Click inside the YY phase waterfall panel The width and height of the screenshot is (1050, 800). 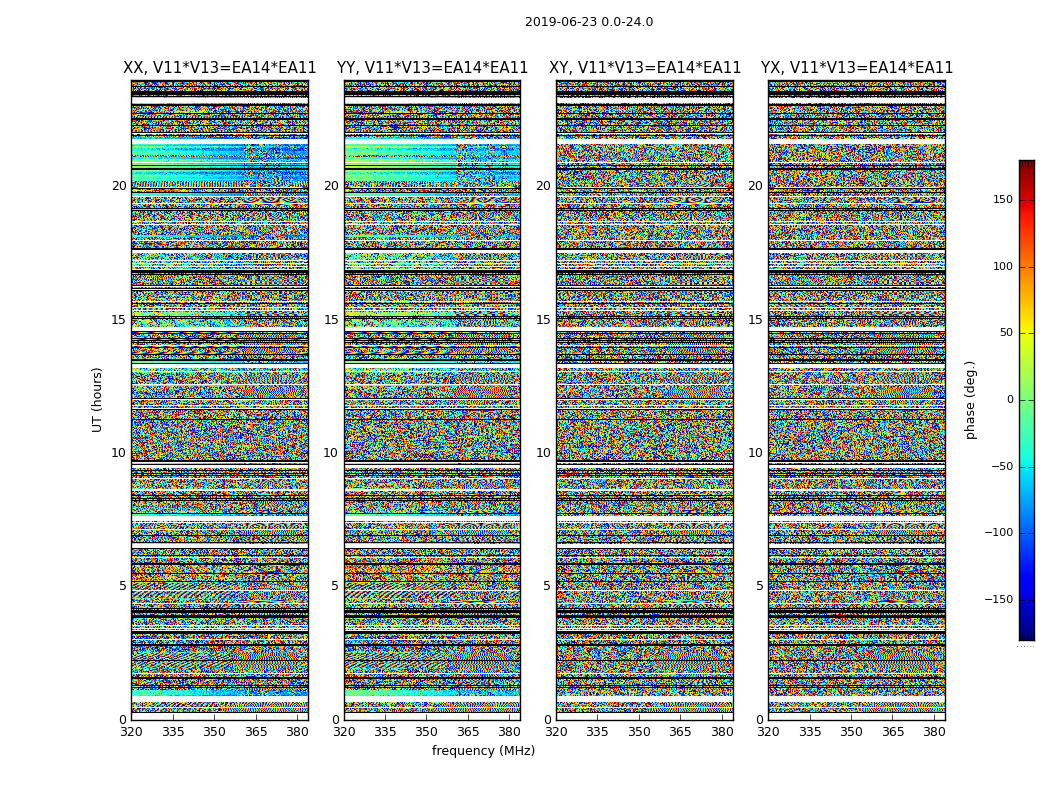click(432, 400)
